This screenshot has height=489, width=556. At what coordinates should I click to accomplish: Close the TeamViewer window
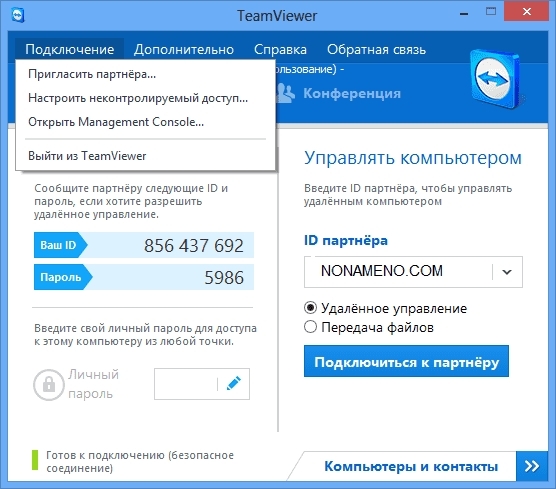click(527, 11)
